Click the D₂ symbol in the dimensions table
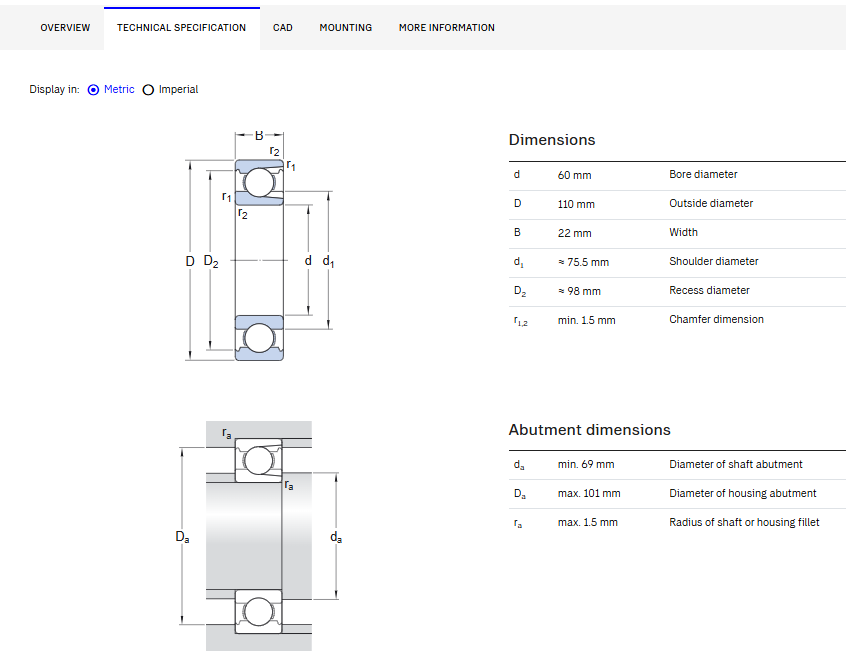 [x=520, y=291]
